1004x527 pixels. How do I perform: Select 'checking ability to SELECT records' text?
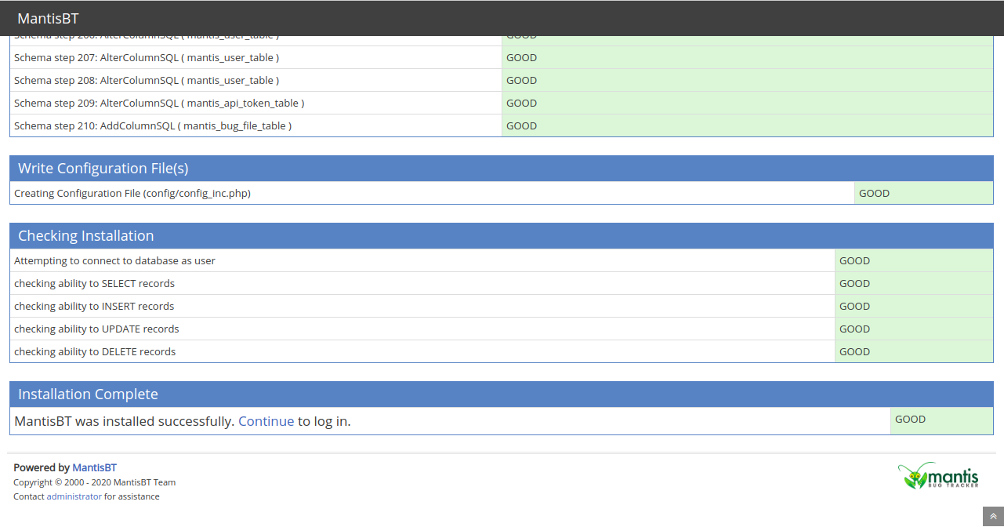coord(94,284)
